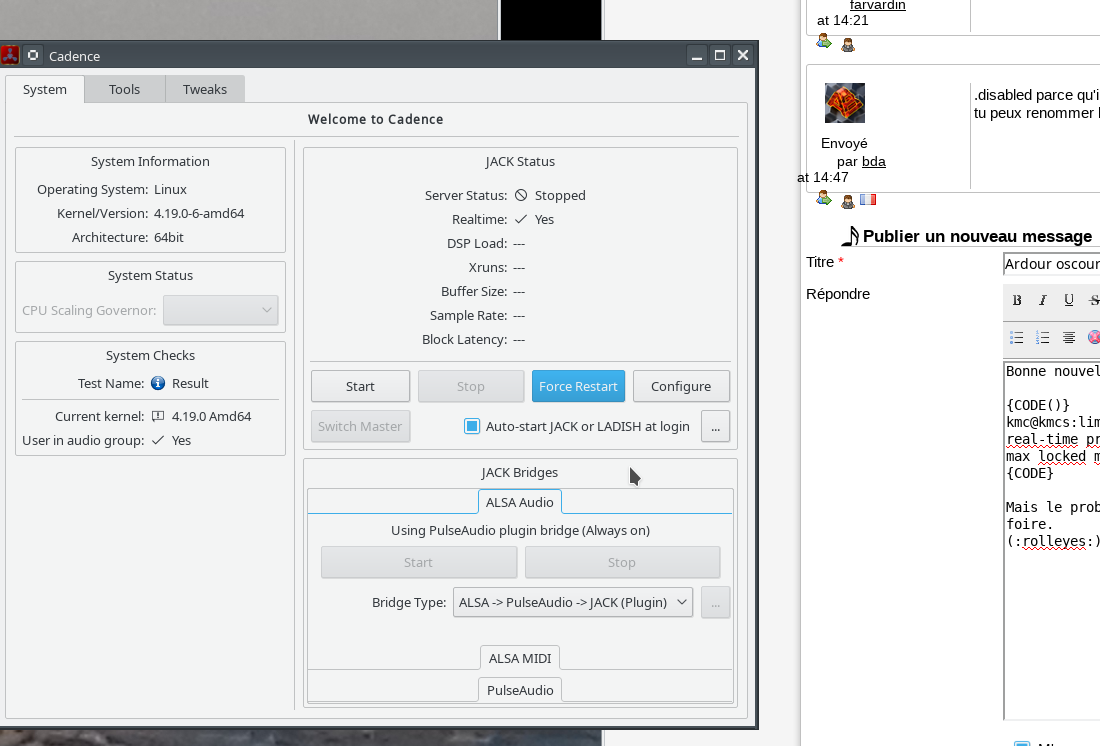Toggle Auto-start JACK or LADISH at login checkbox

[x=472, y=426]
